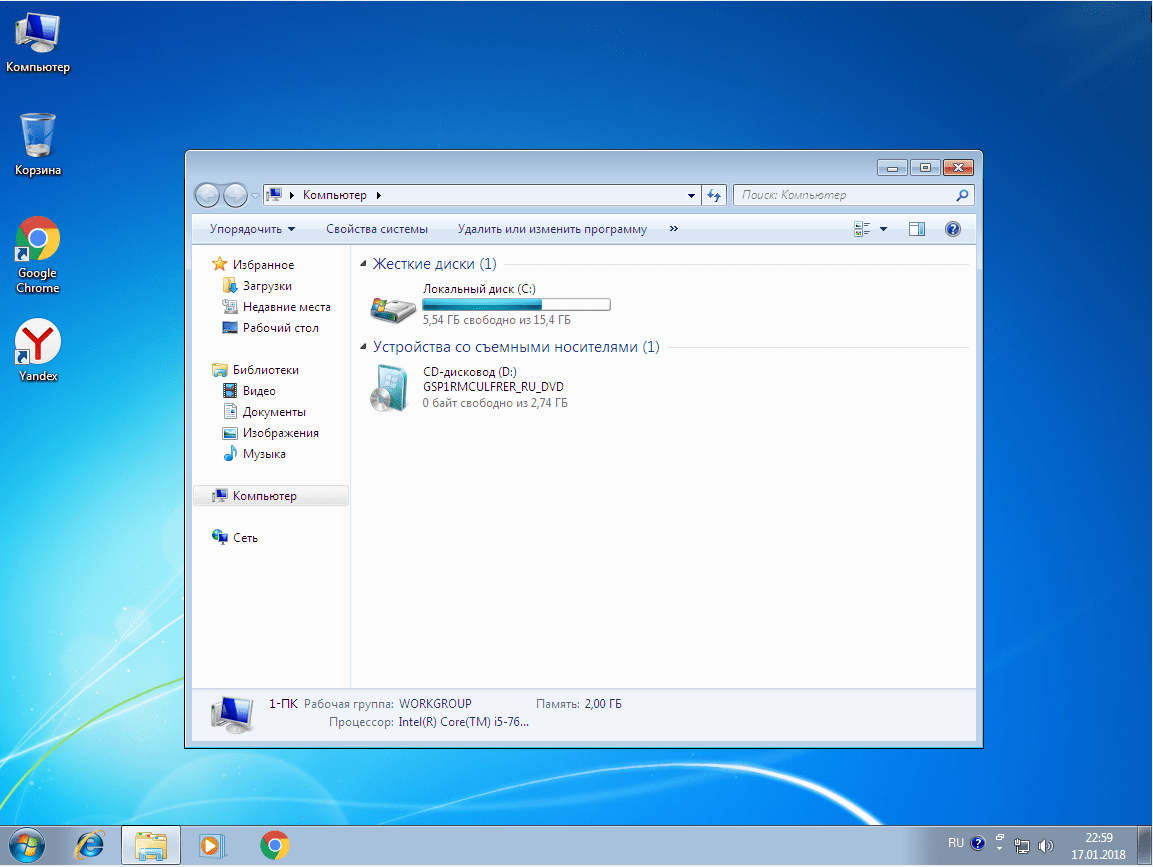The image size is (1153, 867).
Task: Go forward with Explorer forward arrow
Action: (x=235, y=195)
